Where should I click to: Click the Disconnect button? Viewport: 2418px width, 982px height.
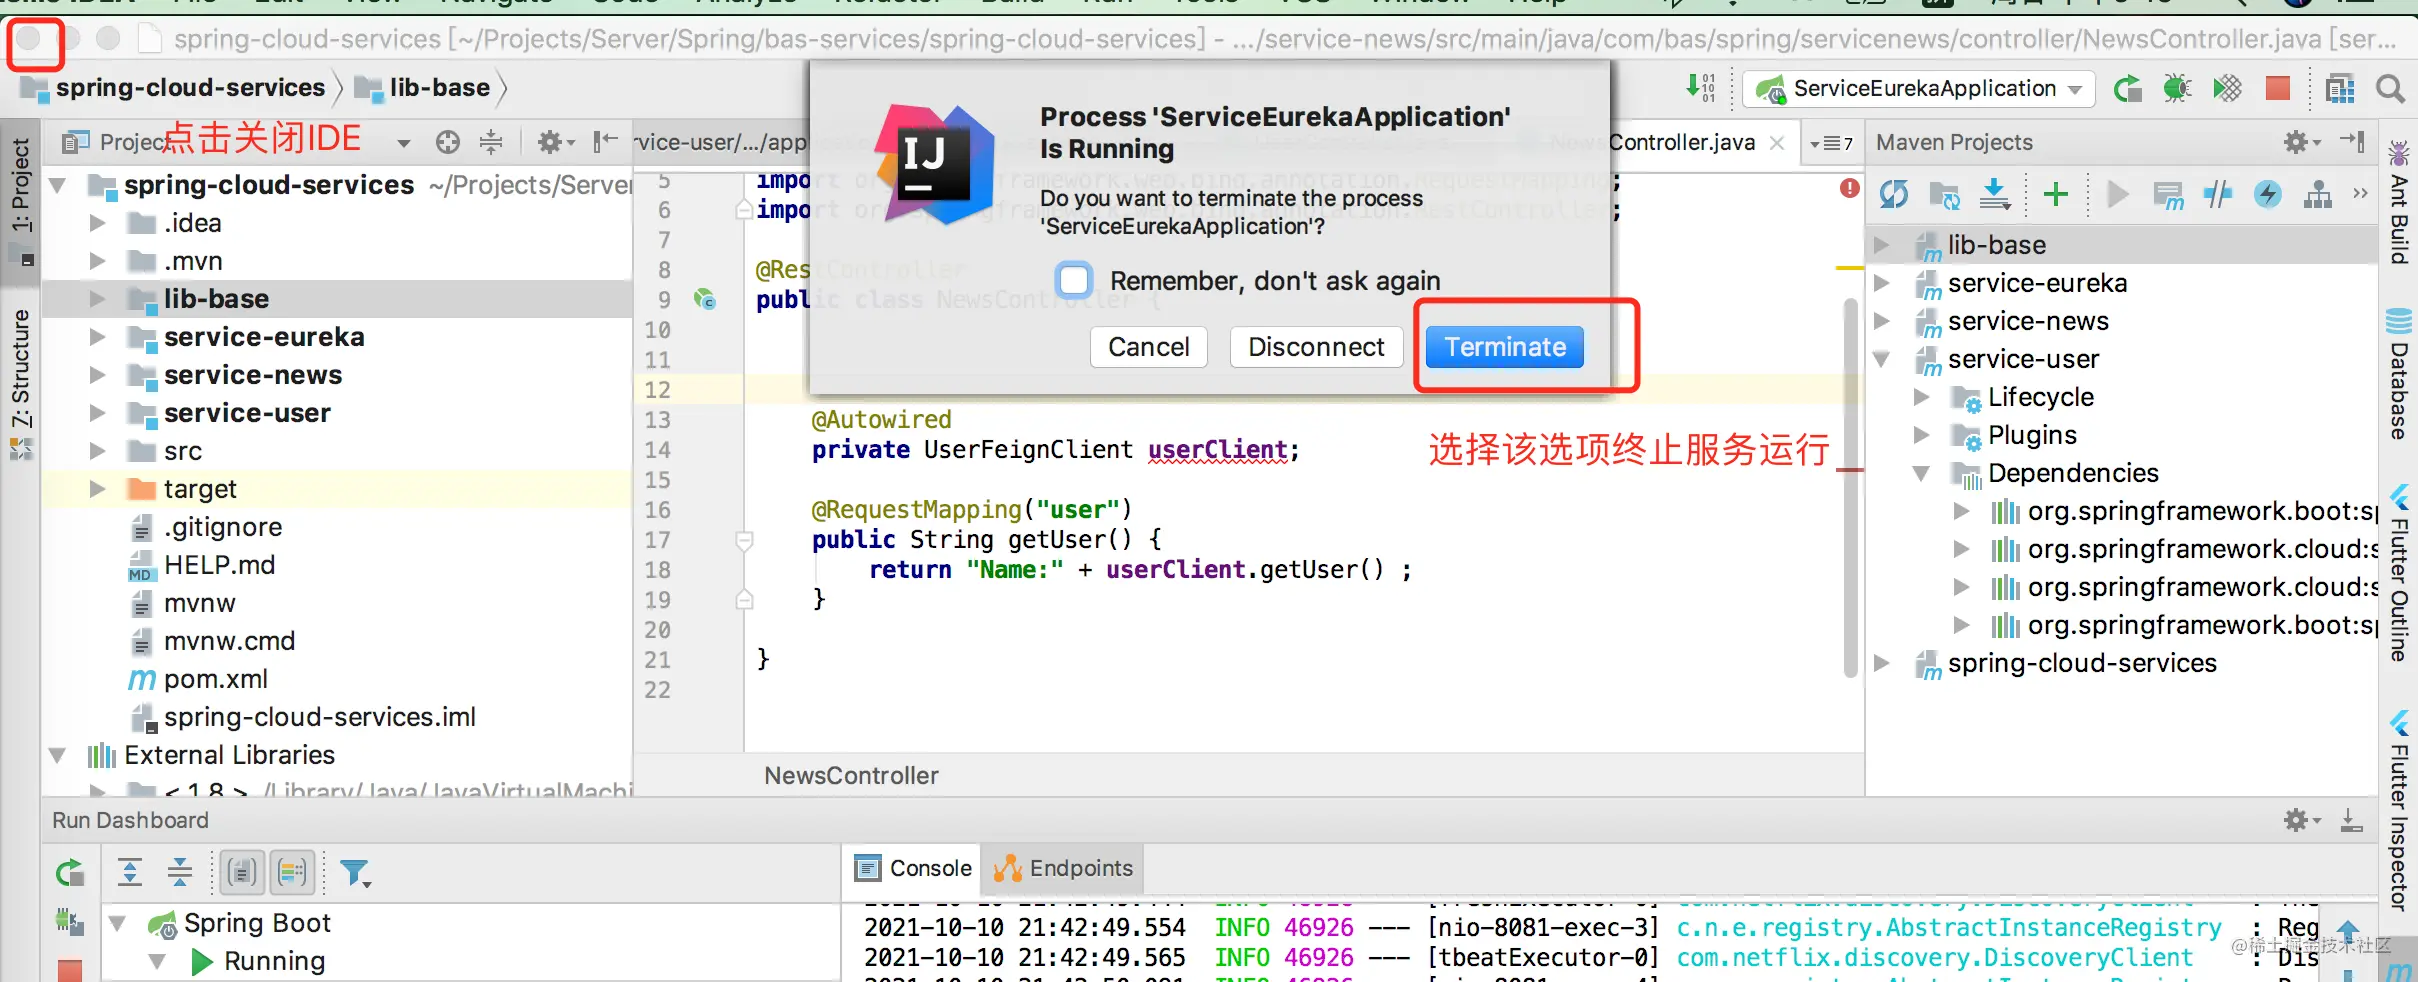(1316, 347)
